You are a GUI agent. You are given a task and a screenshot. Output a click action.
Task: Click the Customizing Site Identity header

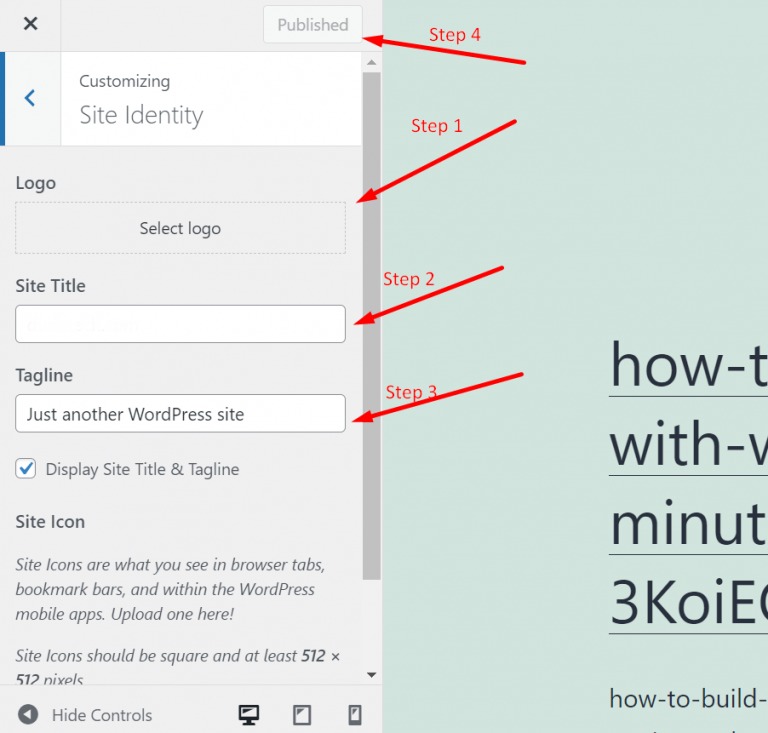141,99
